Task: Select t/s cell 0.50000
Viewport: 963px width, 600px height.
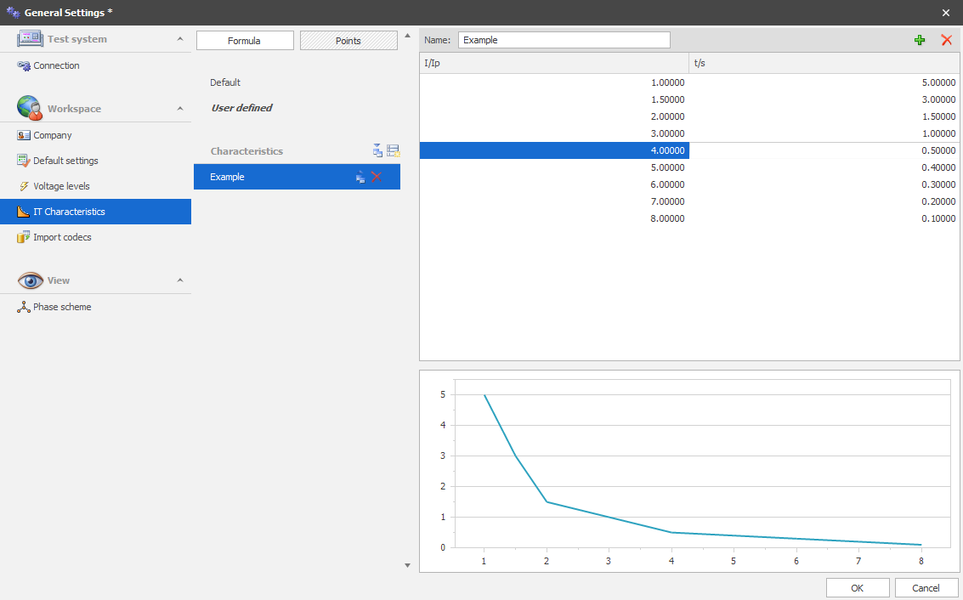Action: [824, 150]
